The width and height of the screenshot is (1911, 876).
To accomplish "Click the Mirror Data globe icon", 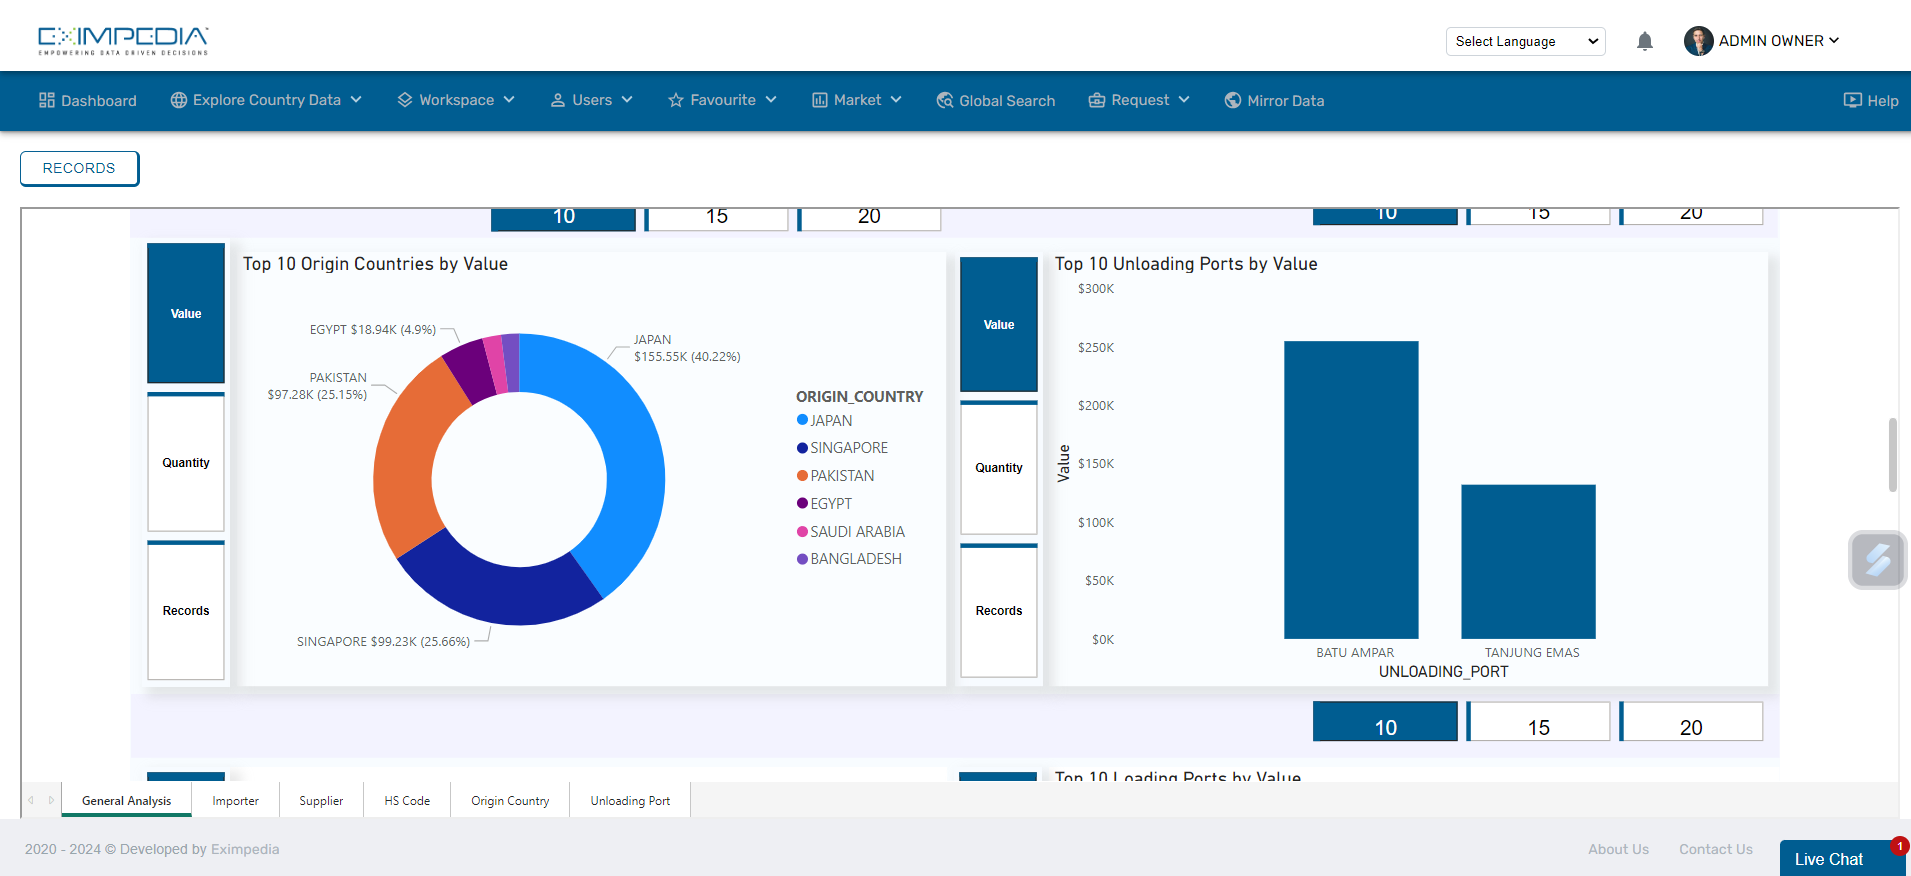I will tap(1233, 100).
